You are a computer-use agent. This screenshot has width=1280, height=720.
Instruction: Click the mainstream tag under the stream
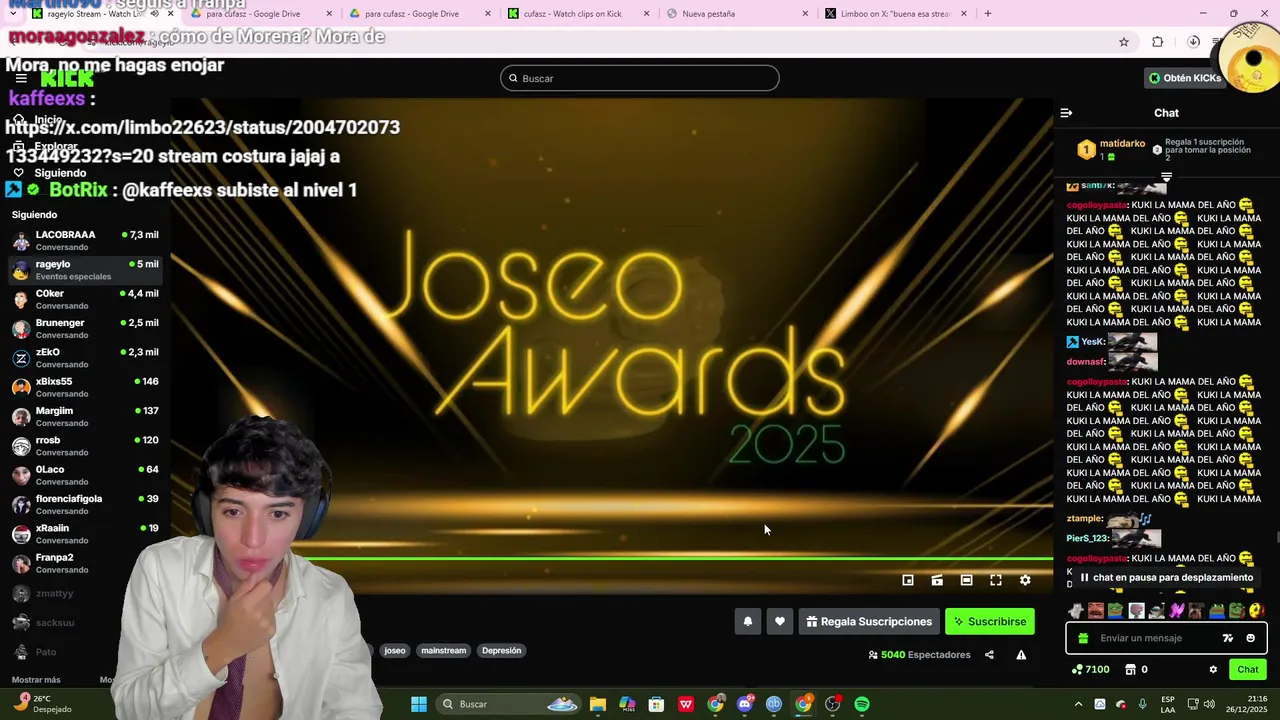click(443, 651)
